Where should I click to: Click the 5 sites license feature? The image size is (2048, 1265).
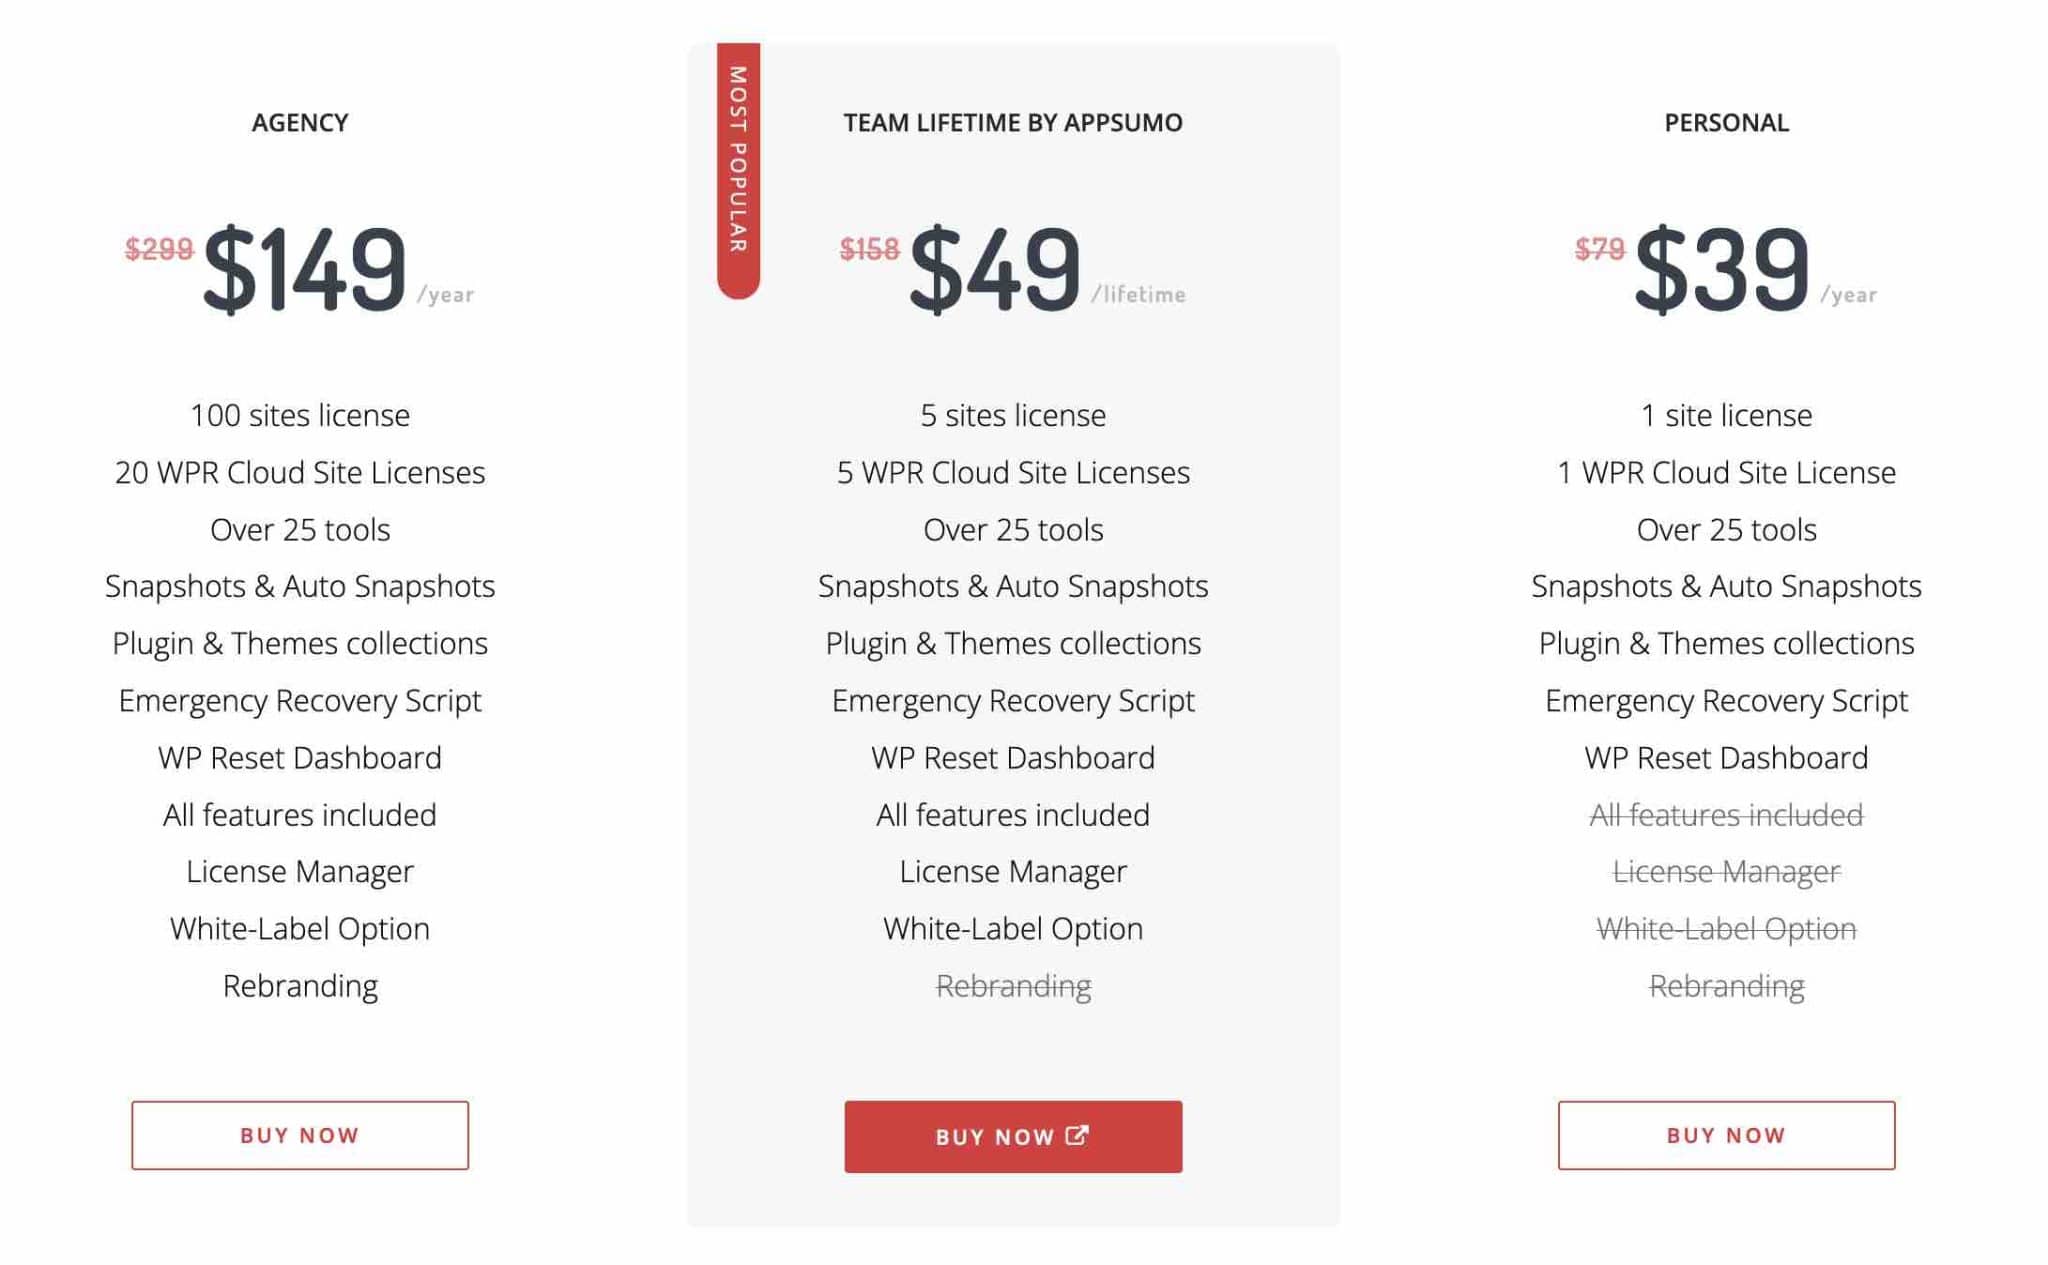pyautogui.click(x=1013, y=415)
